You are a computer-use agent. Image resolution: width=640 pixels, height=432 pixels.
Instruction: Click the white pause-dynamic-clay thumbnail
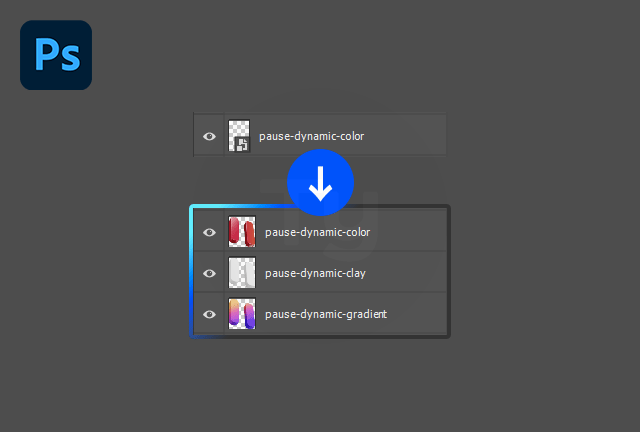[x=242, y=273]
